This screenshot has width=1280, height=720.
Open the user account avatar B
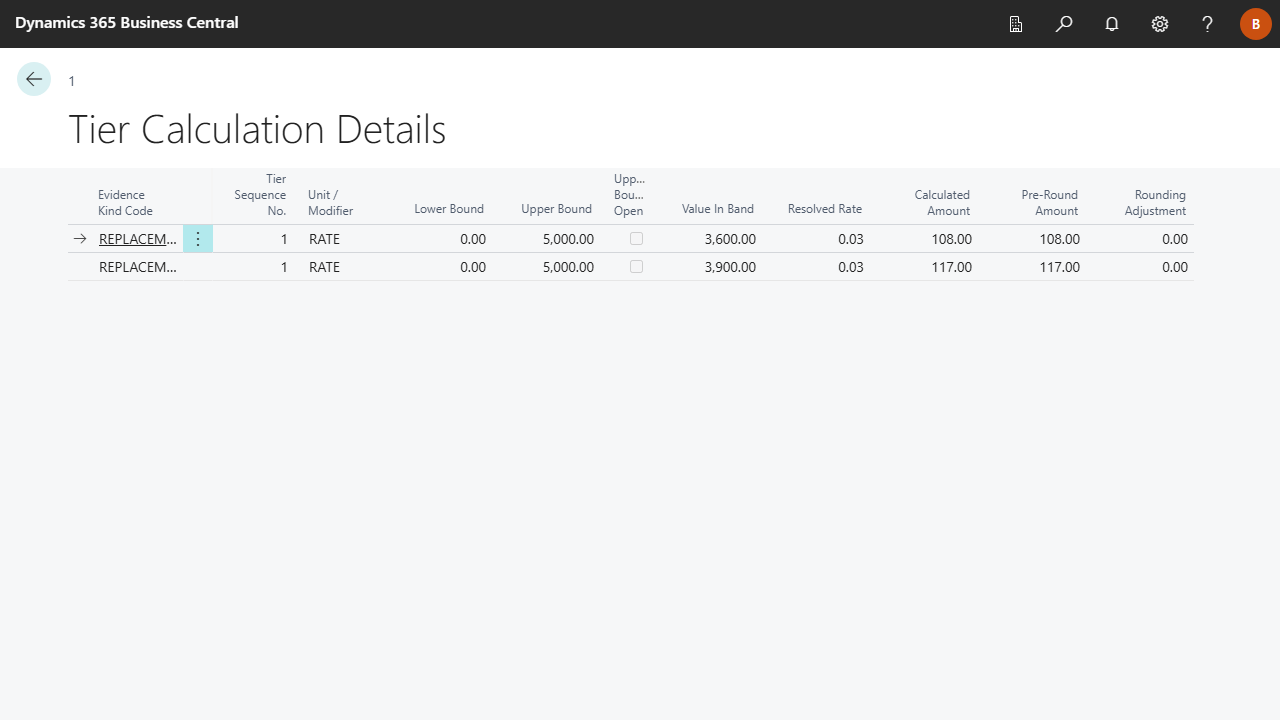coord(1256,24)
